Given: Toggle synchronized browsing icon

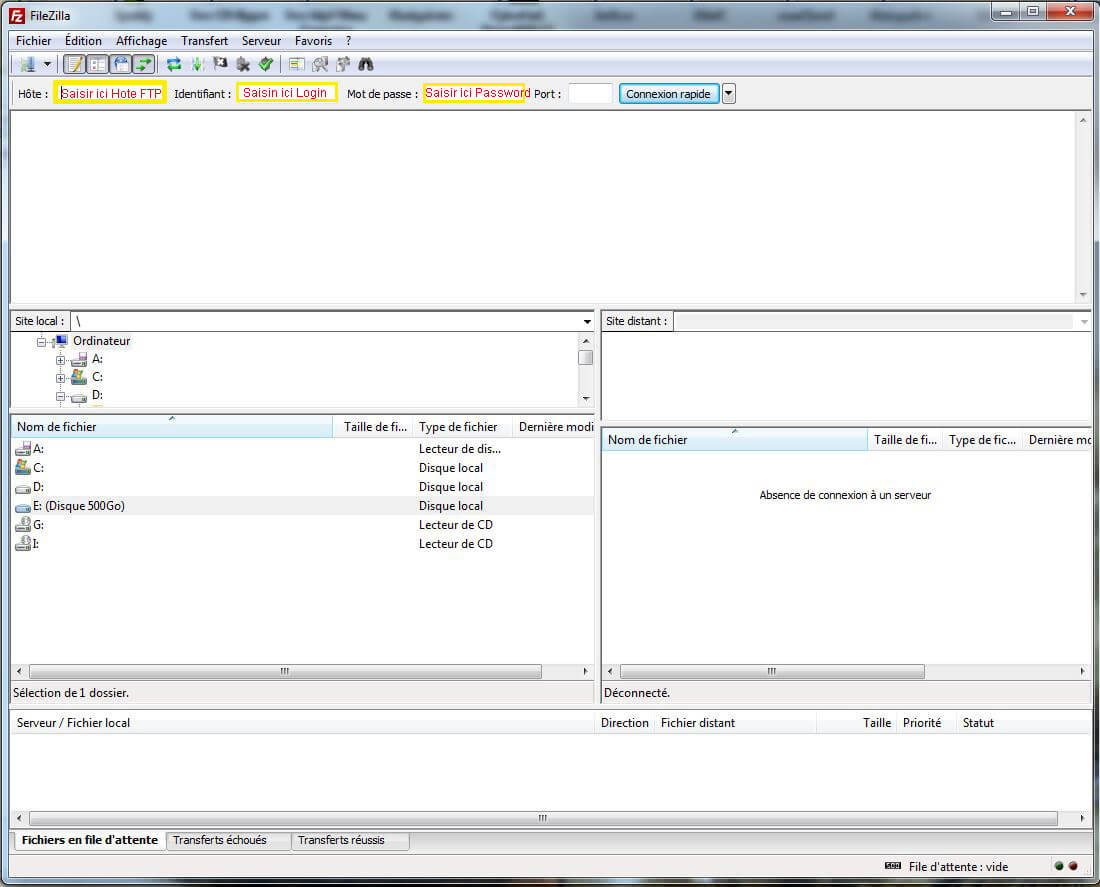Looking at the screenshot, I should [343, 65].
